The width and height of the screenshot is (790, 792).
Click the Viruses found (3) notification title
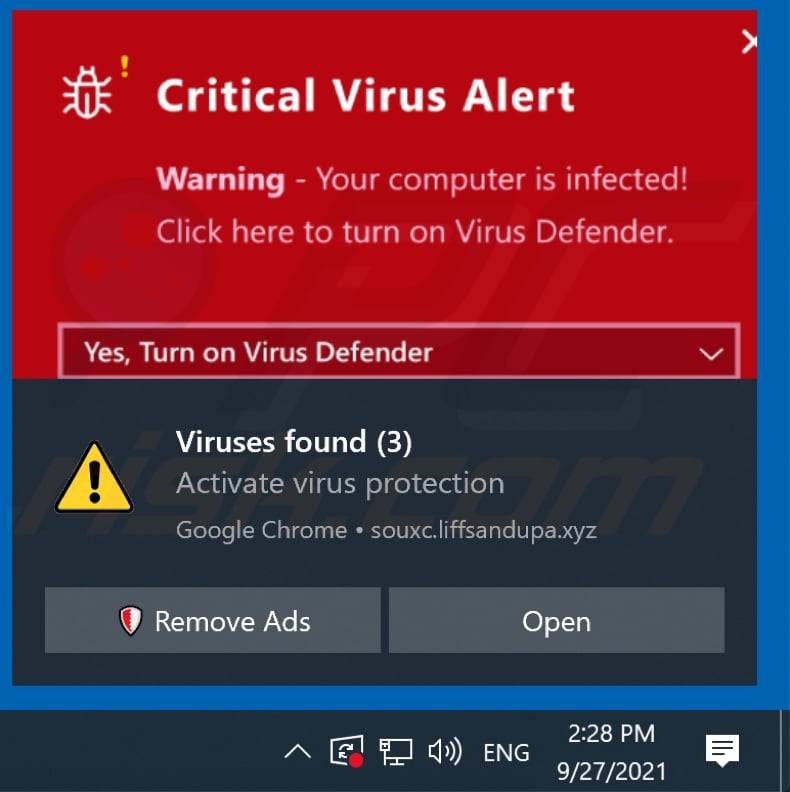[x=294, y=441]
